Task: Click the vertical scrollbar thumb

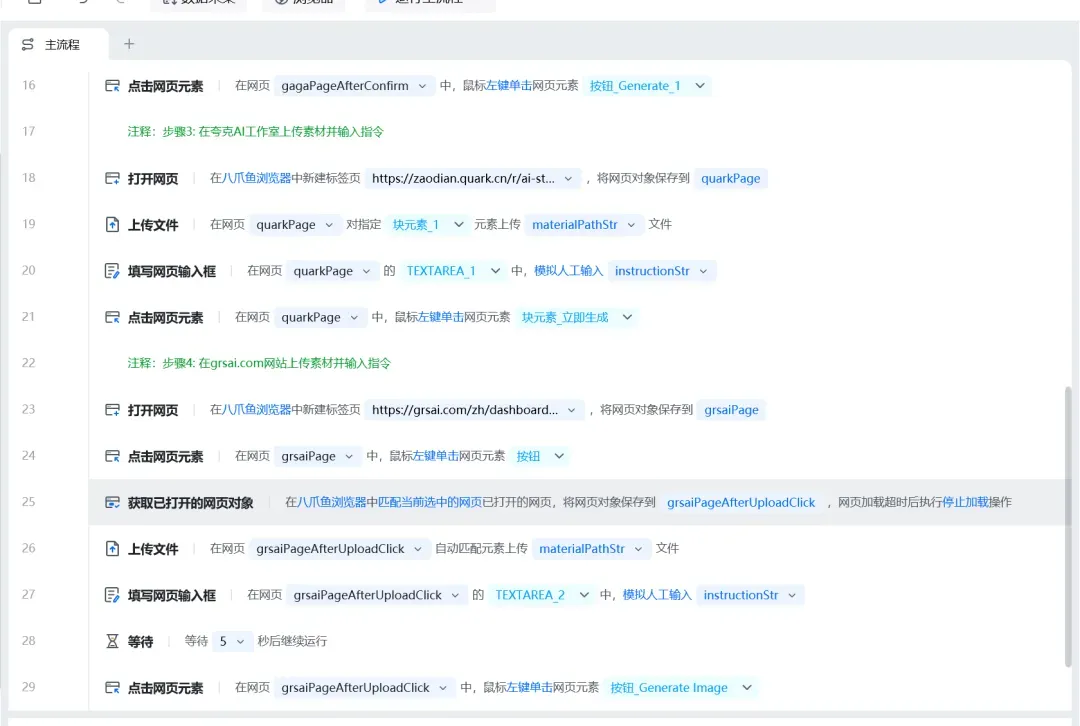Action: [x=1068, y=527]
